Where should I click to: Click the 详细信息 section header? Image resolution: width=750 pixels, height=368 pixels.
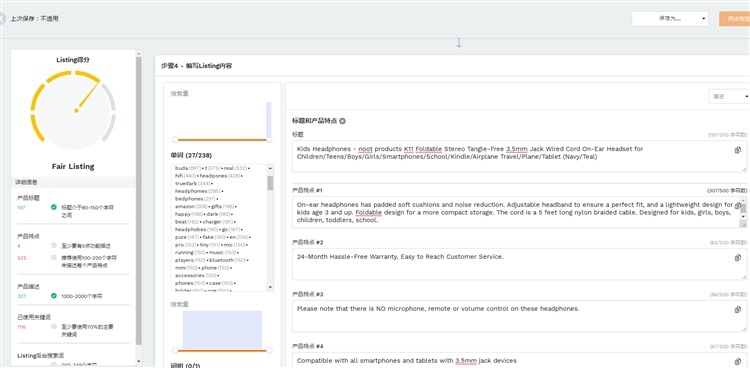click(26, 182)
